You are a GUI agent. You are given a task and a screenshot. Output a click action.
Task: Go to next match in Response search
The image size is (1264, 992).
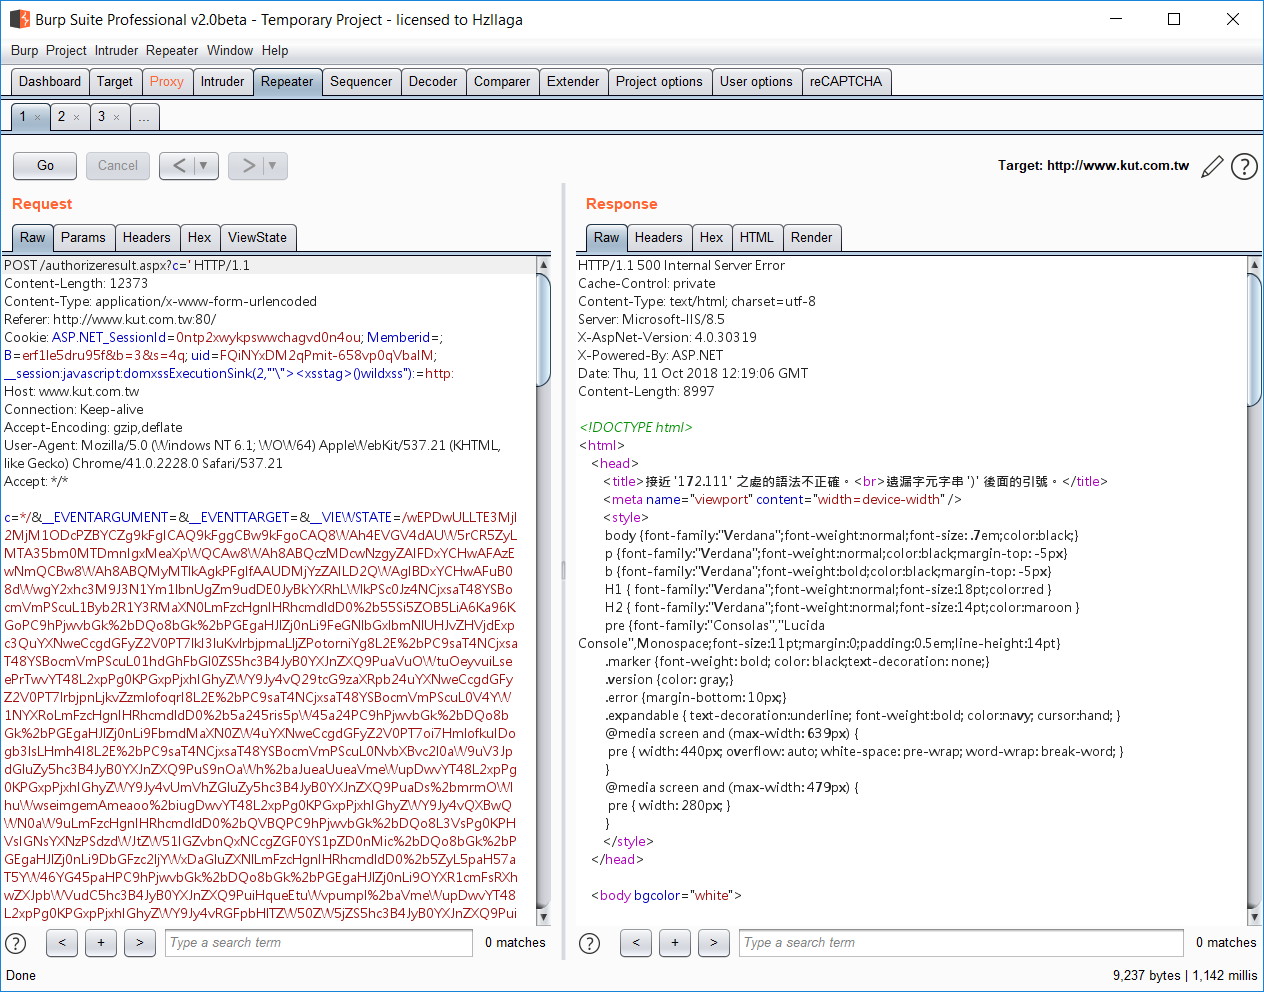tap(714, 942)
